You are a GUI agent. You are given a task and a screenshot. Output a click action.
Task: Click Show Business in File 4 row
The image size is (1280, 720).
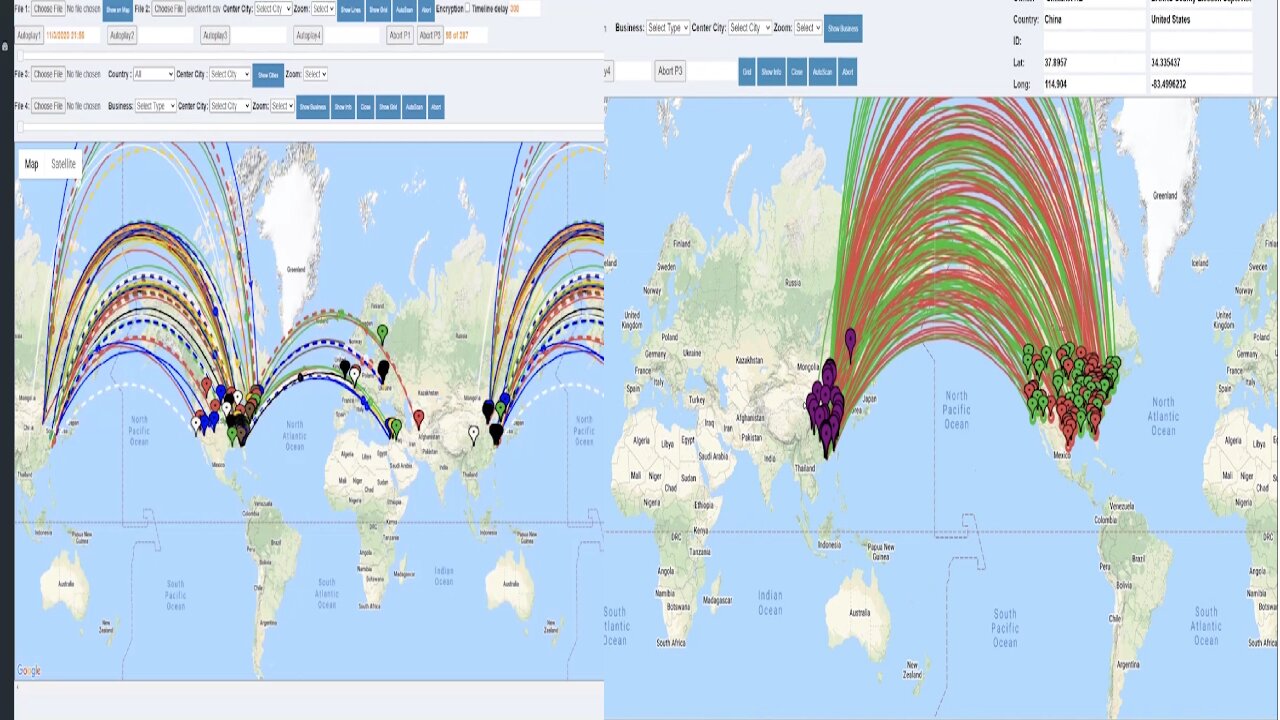tap(313, 107)
